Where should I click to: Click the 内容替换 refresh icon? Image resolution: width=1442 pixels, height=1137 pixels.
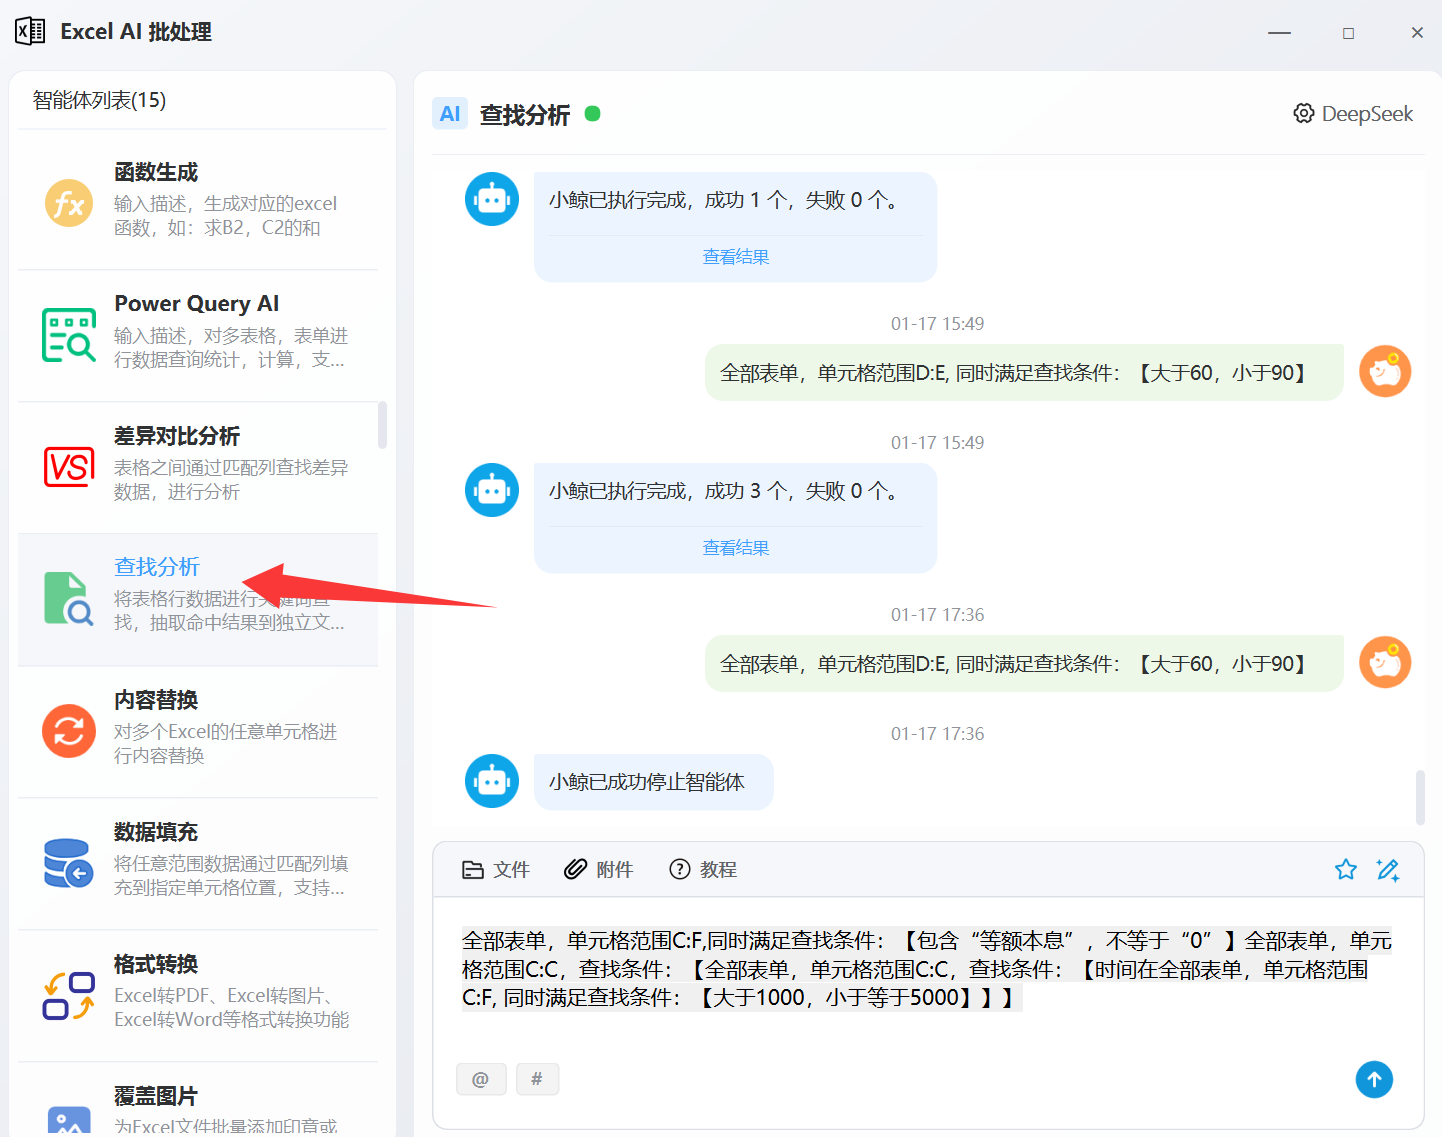pyautogui.click(x=69, y=731)
